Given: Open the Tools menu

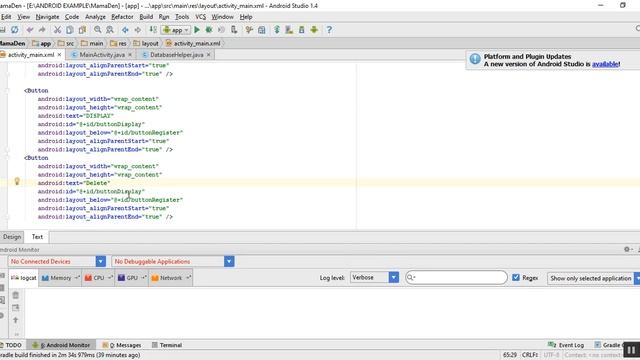Looking at the screenshot, I should click(x=182, y=17).
